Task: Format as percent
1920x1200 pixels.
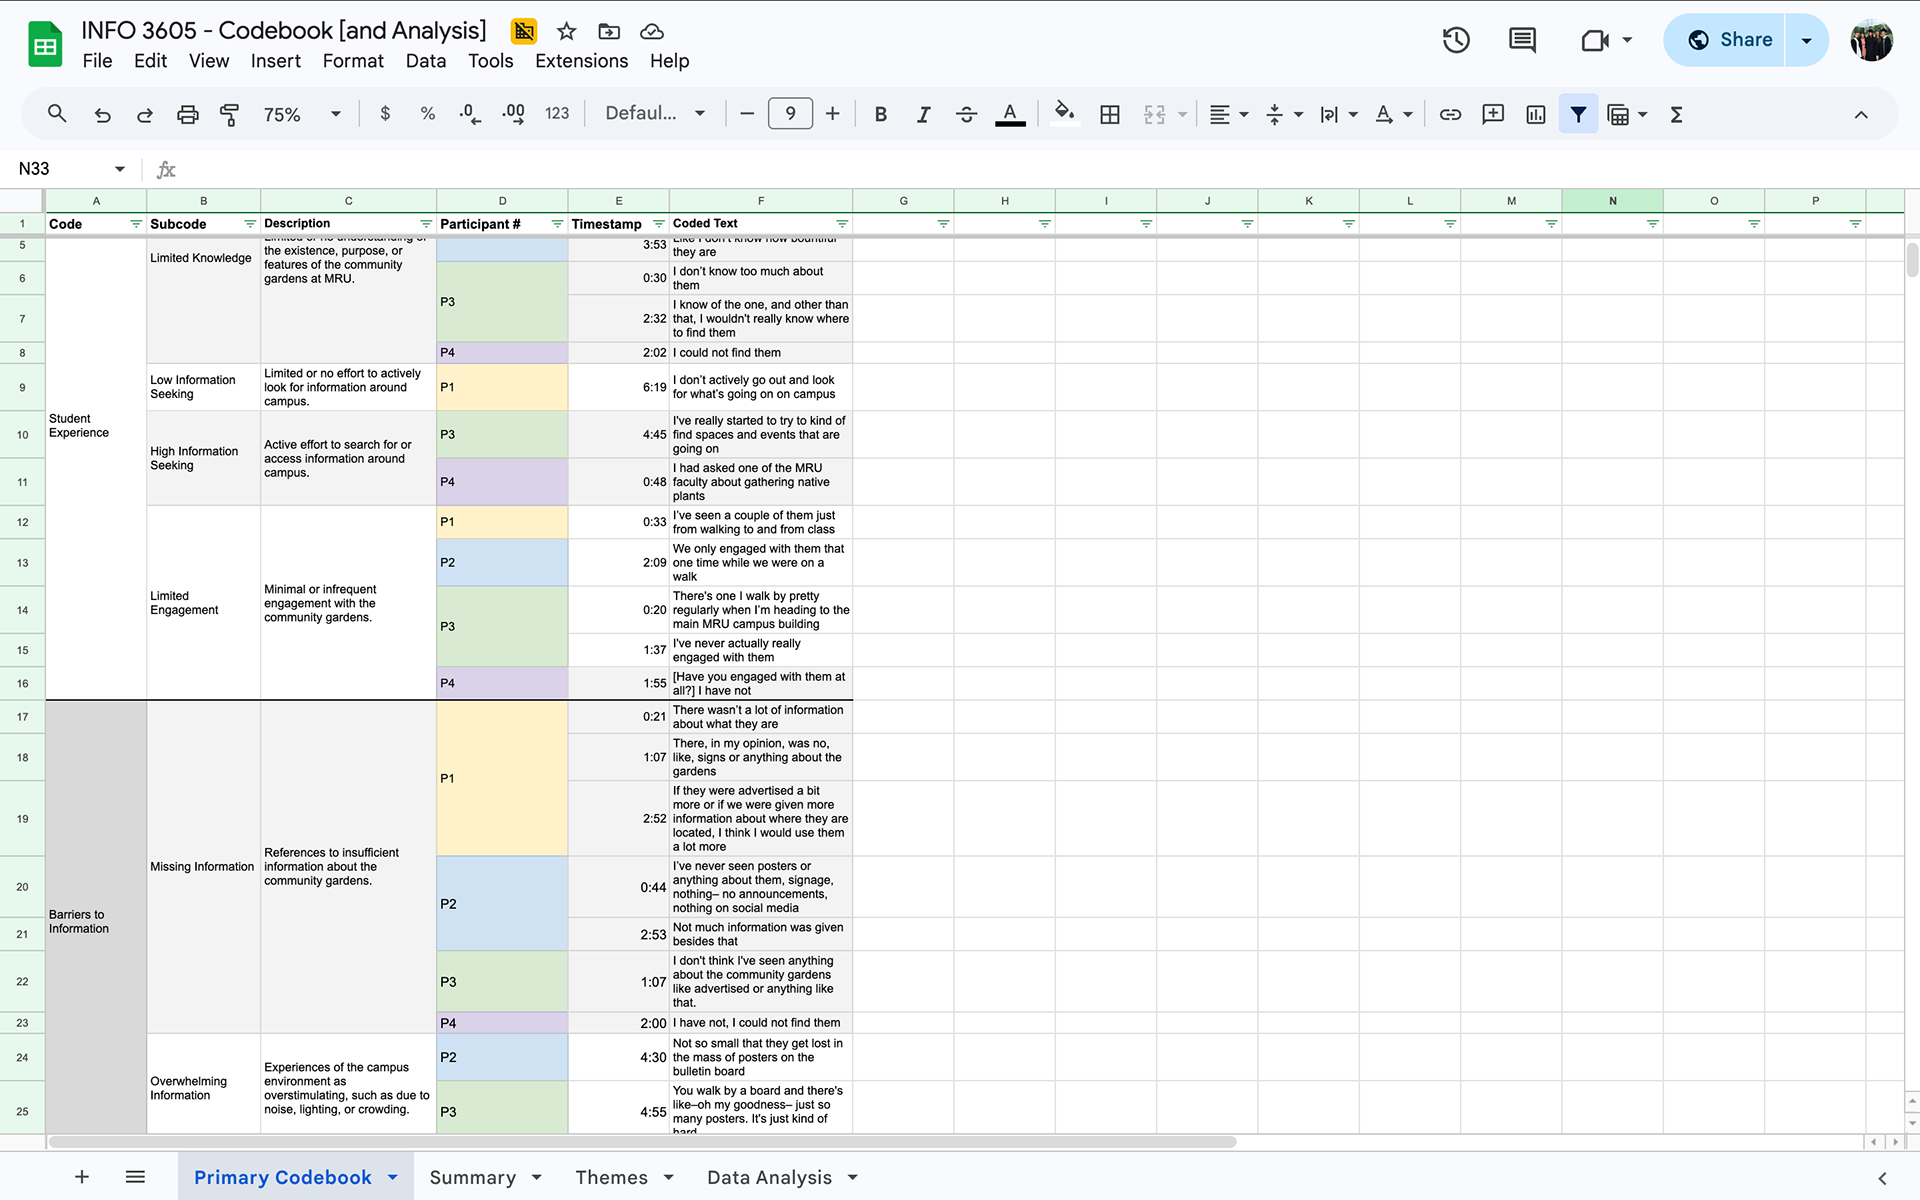Action: [428, 114]
